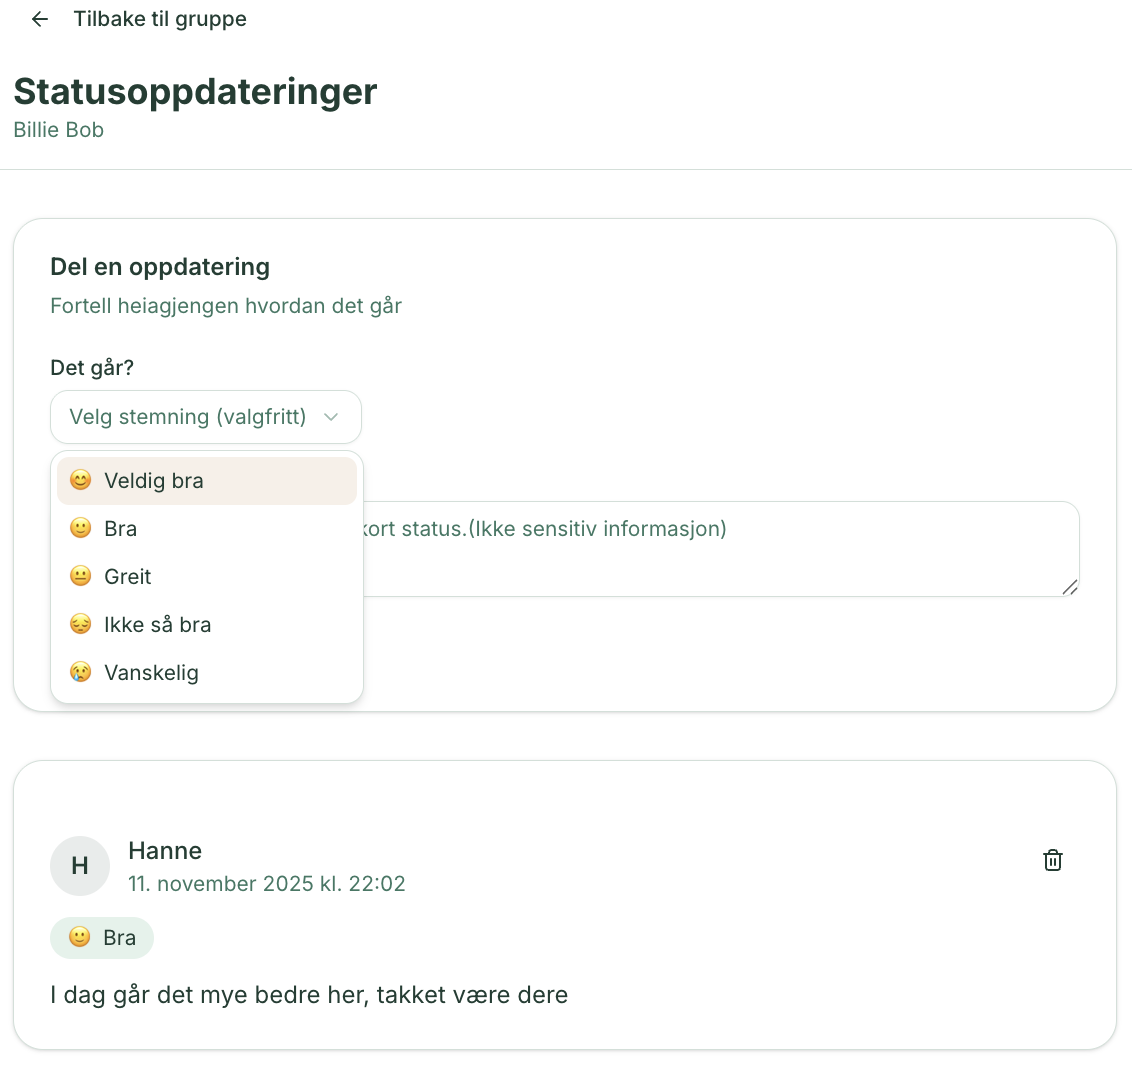The height and width of the screenshot is (1066, 1132).
Task: Select Vanskelig from the list
Action: click(151, 672)
